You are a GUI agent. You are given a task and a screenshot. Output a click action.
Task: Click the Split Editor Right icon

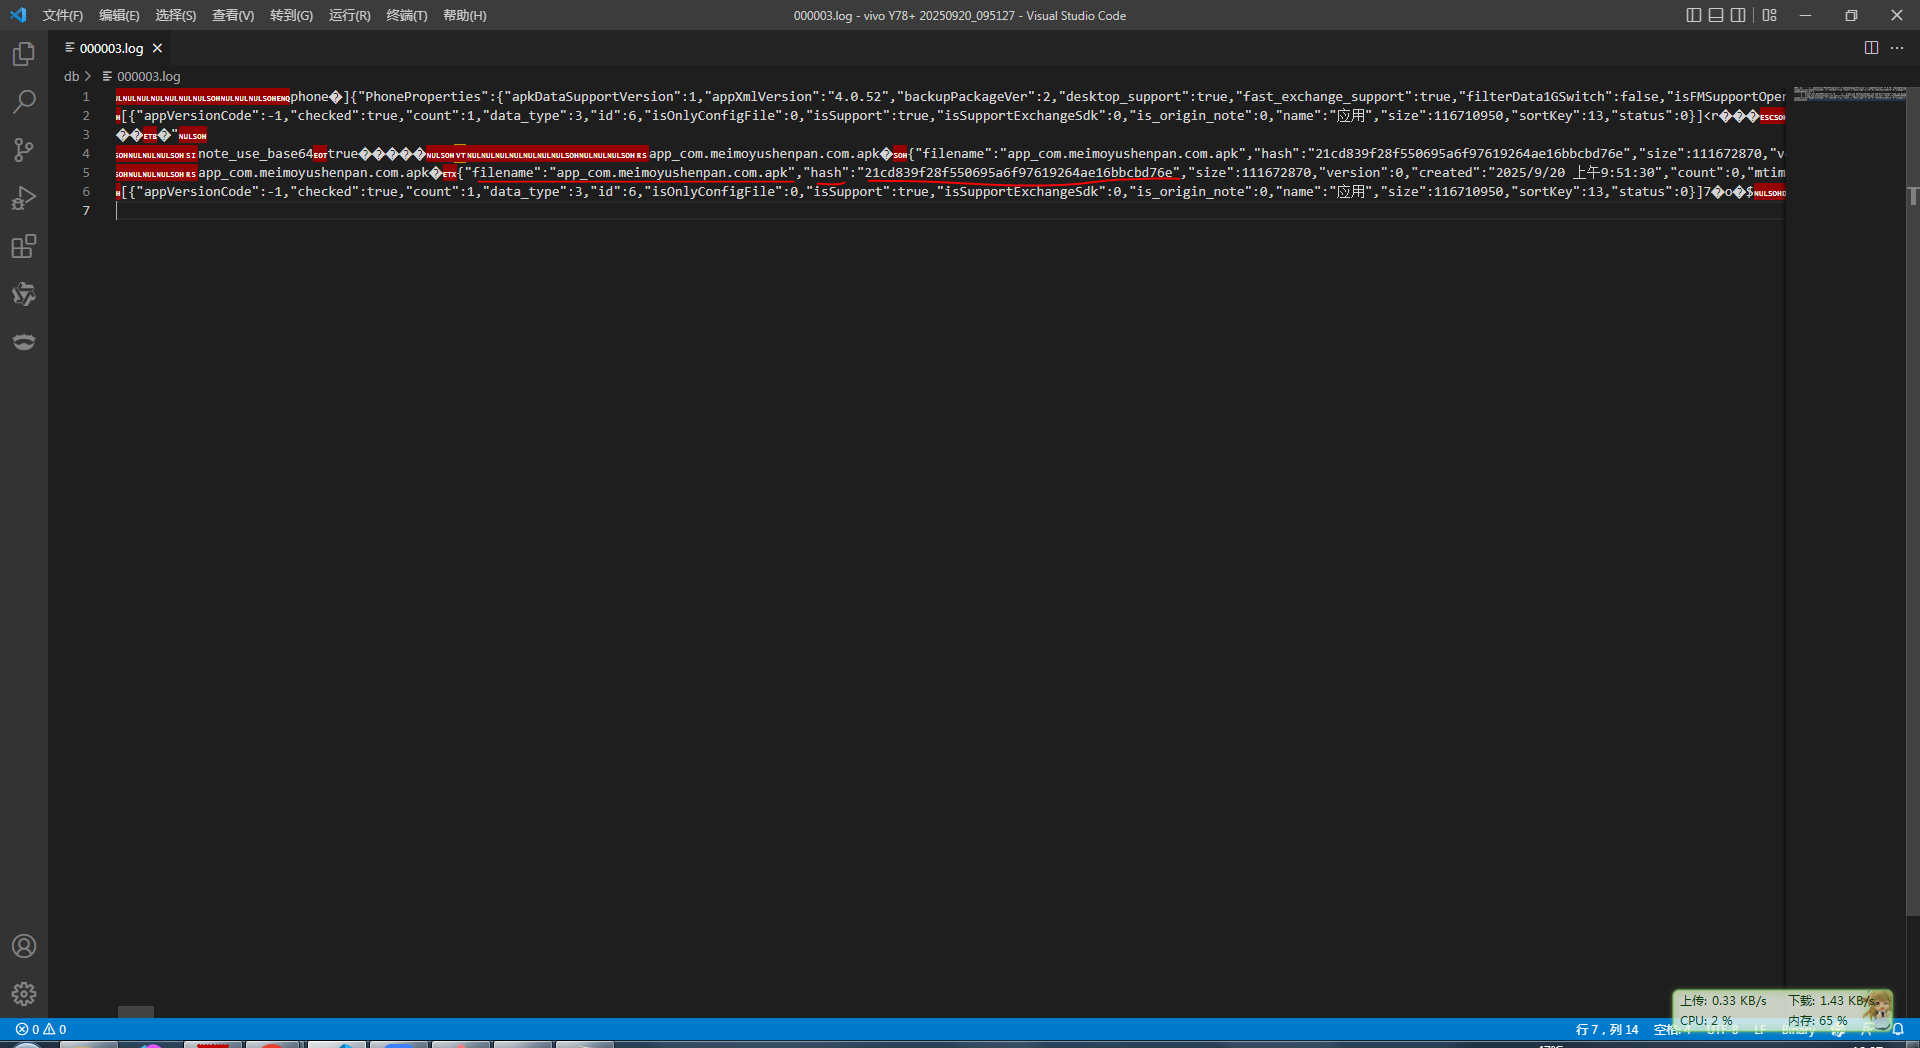[1871, 48]
